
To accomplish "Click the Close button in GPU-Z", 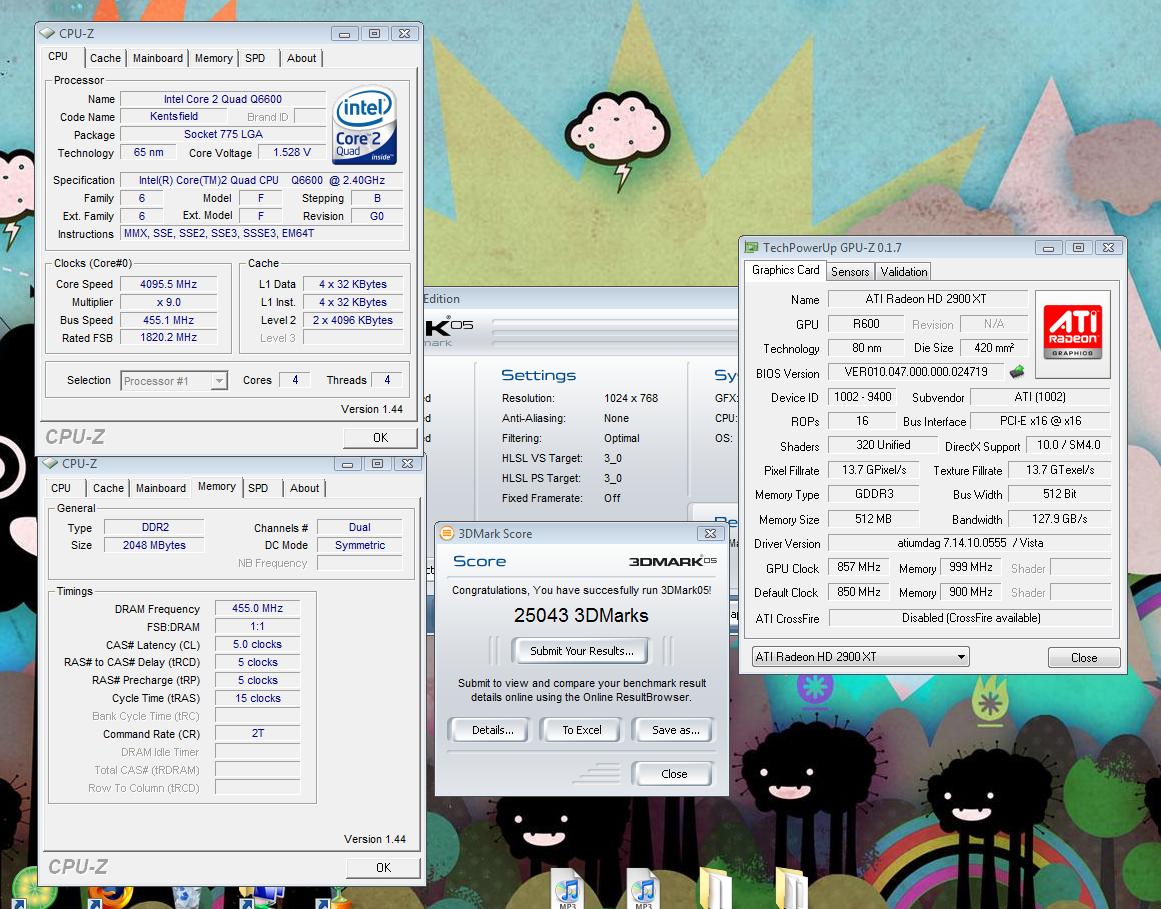I will 1084,657.
